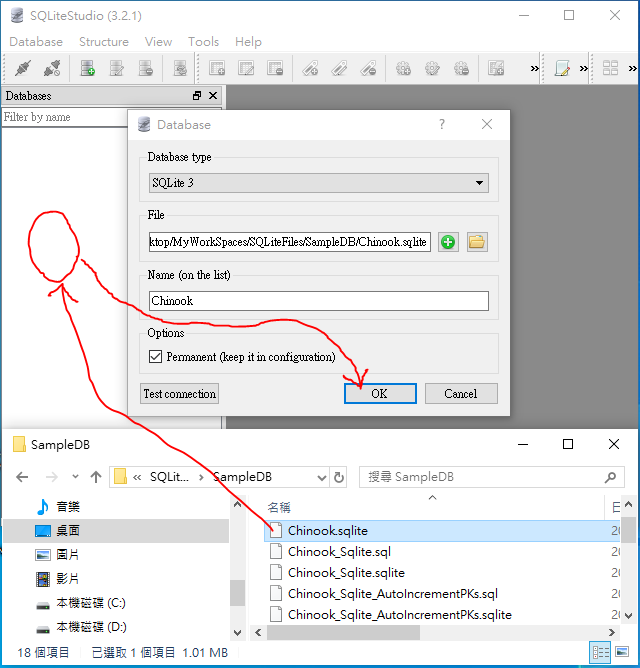Open the Database menu
Image resolution: width=640 pixels, height=668 pixels.
(x=36, y=42)
